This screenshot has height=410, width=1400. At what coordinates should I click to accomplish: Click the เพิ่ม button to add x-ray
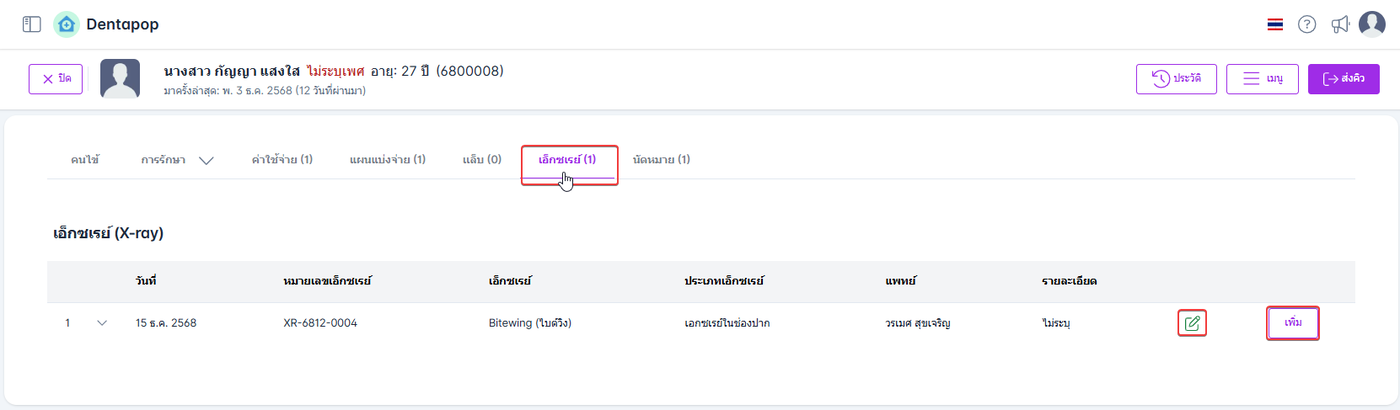pyautogui.click(x=1293, y=323)
